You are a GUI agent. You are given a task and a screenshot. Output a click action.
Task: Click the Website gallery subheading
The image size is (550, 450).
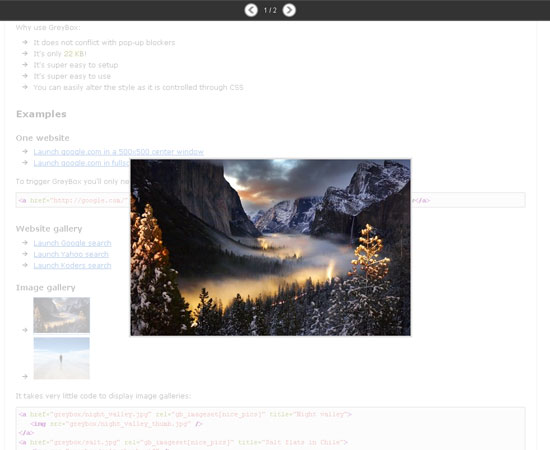pyautogui.click(x=49, y=229)
